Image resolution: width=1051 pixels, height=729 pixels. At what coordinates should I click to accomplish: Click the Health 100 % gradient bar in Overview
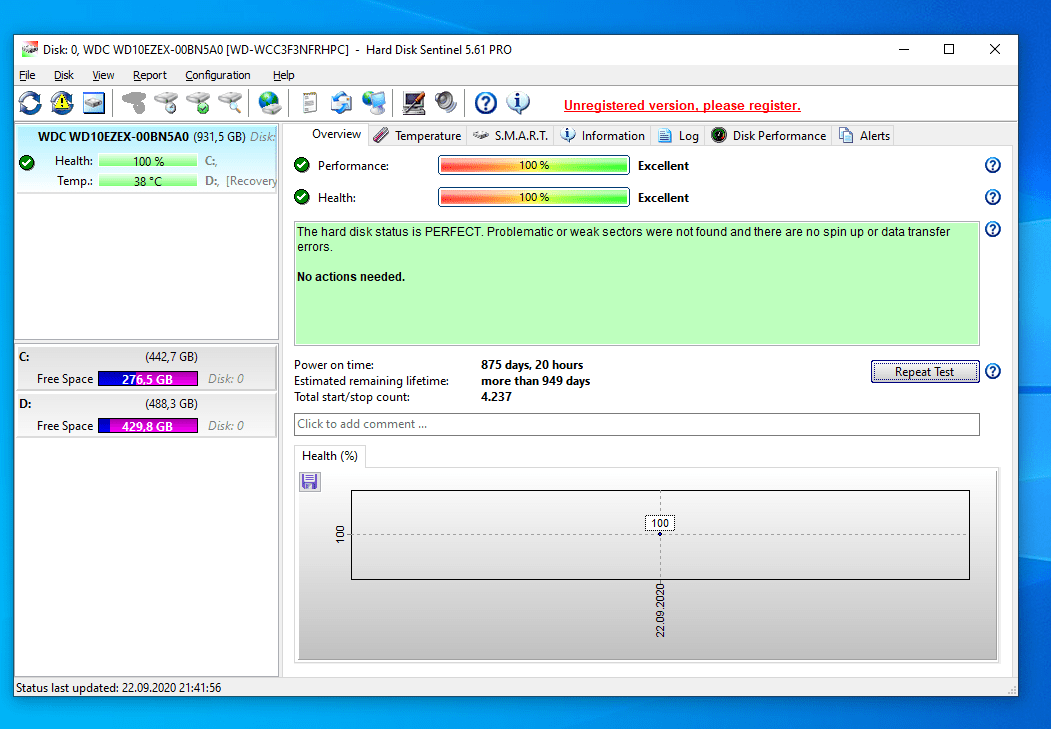534,197
